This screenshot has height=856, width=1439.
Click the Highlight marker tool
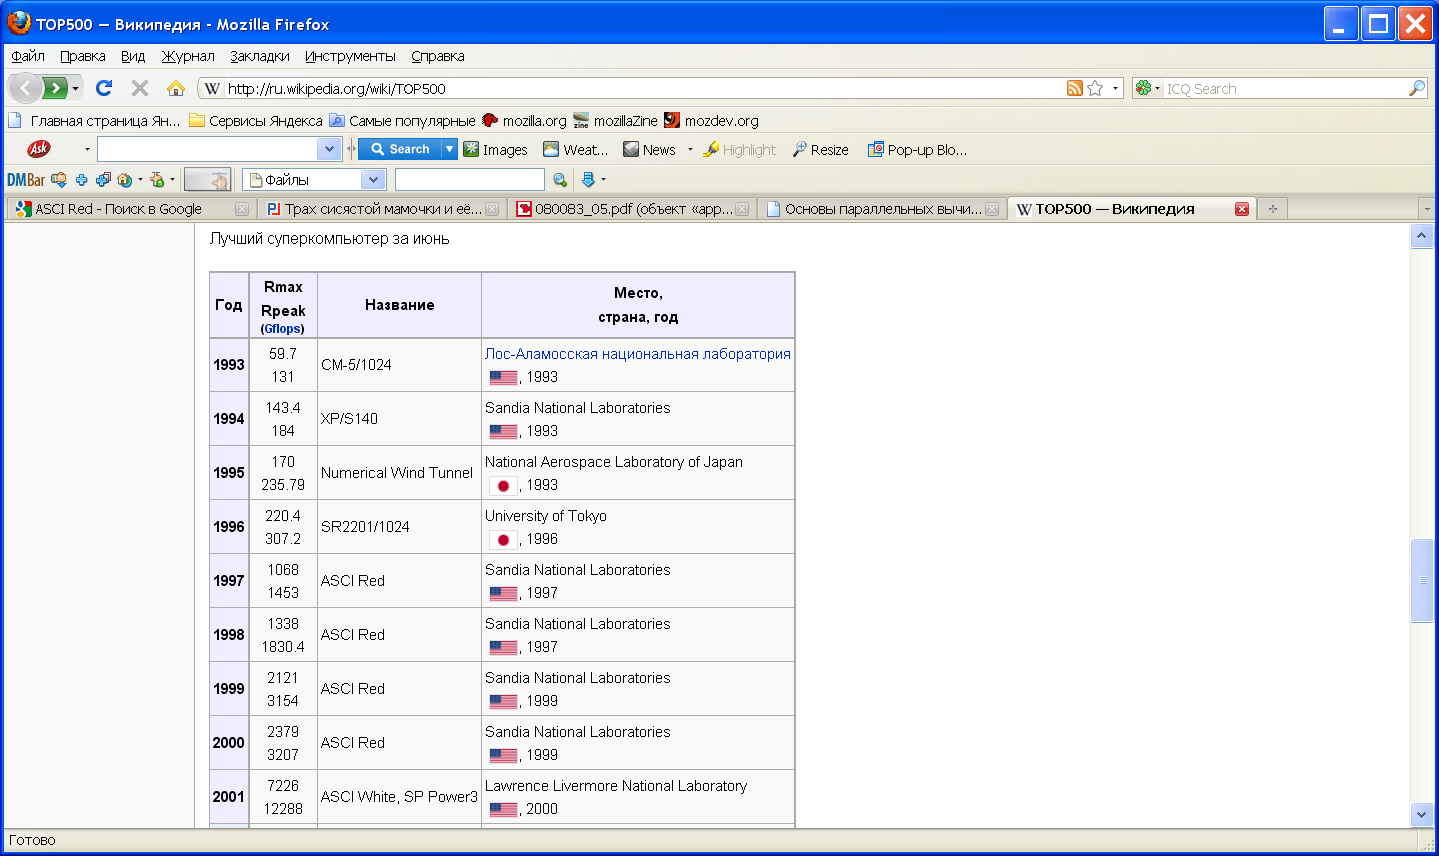coord(740,149)
